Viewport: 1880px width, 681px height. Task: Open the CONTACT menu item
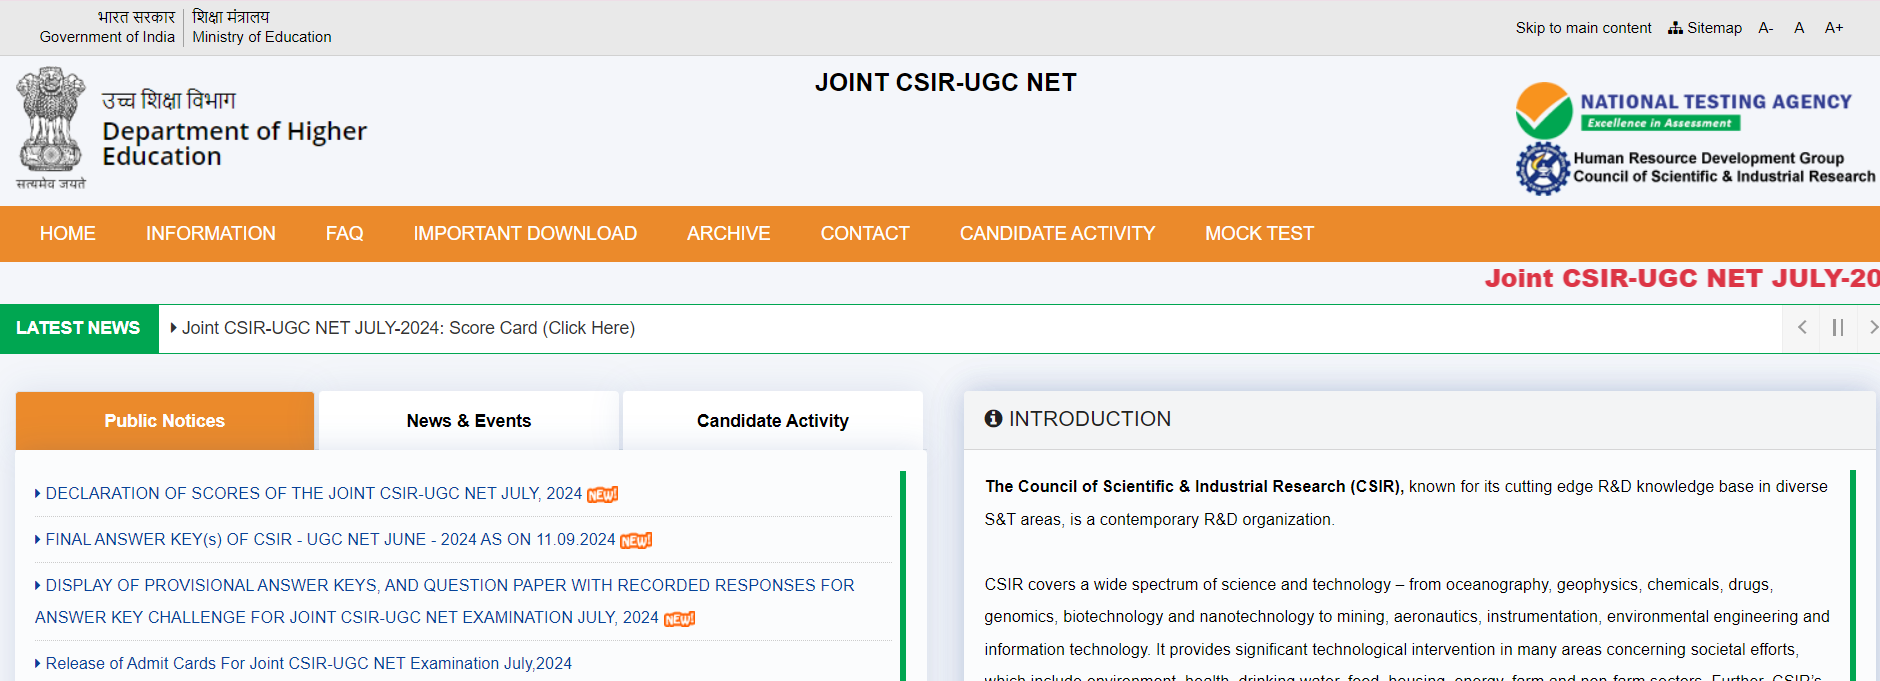[x=865, y=233]
